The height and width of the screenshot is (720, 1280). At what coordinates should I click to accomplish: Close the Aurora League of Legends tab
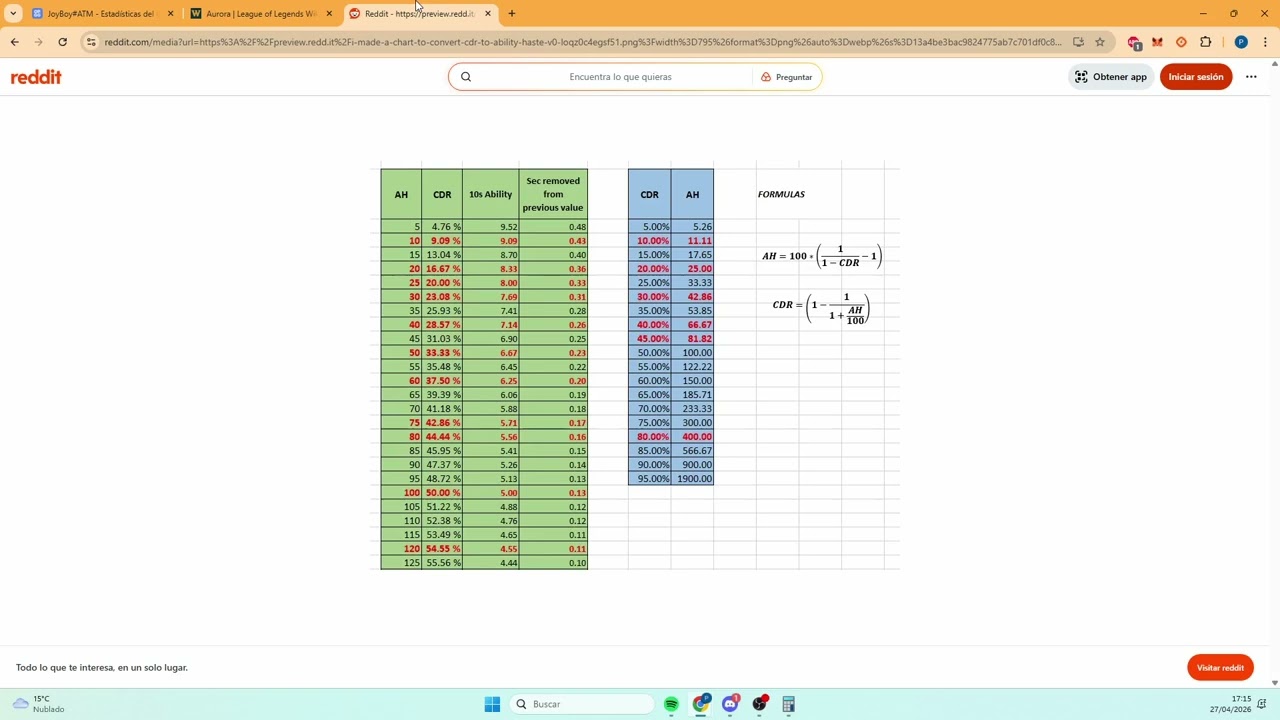click(329, 14)
